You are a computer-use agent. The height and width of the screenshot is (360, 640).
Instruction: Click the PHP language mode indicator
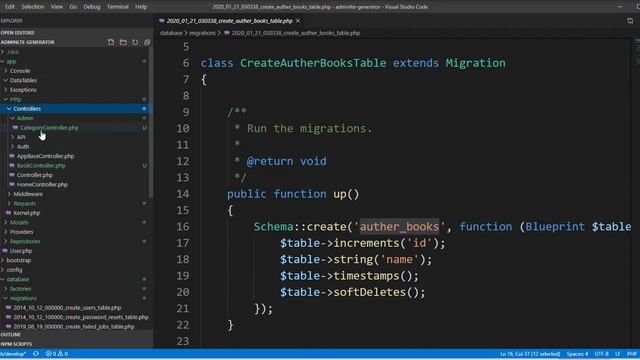(632, 354)
